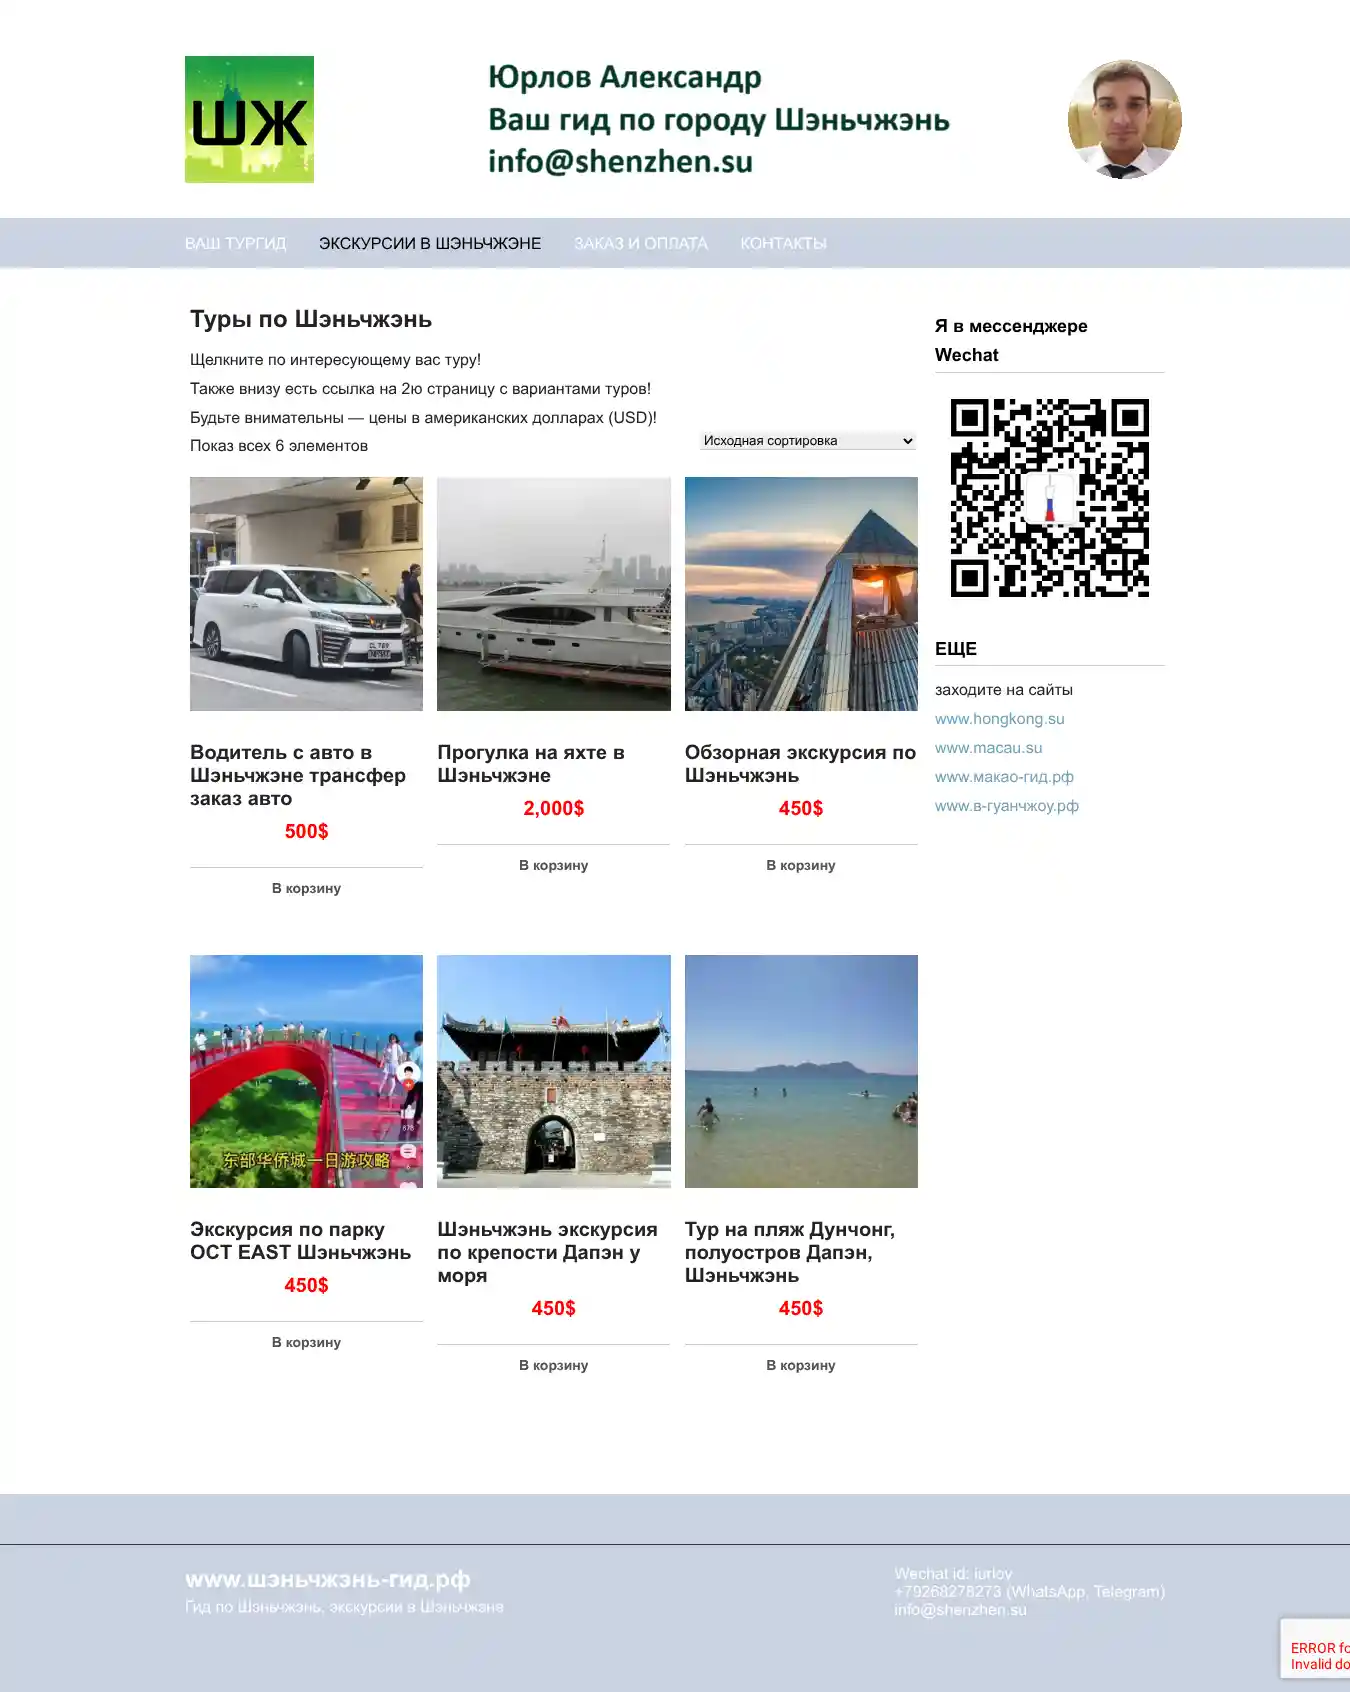Add Dunchong beach tour to cart
1350x1692 pixels.
tap(800, 1365)
